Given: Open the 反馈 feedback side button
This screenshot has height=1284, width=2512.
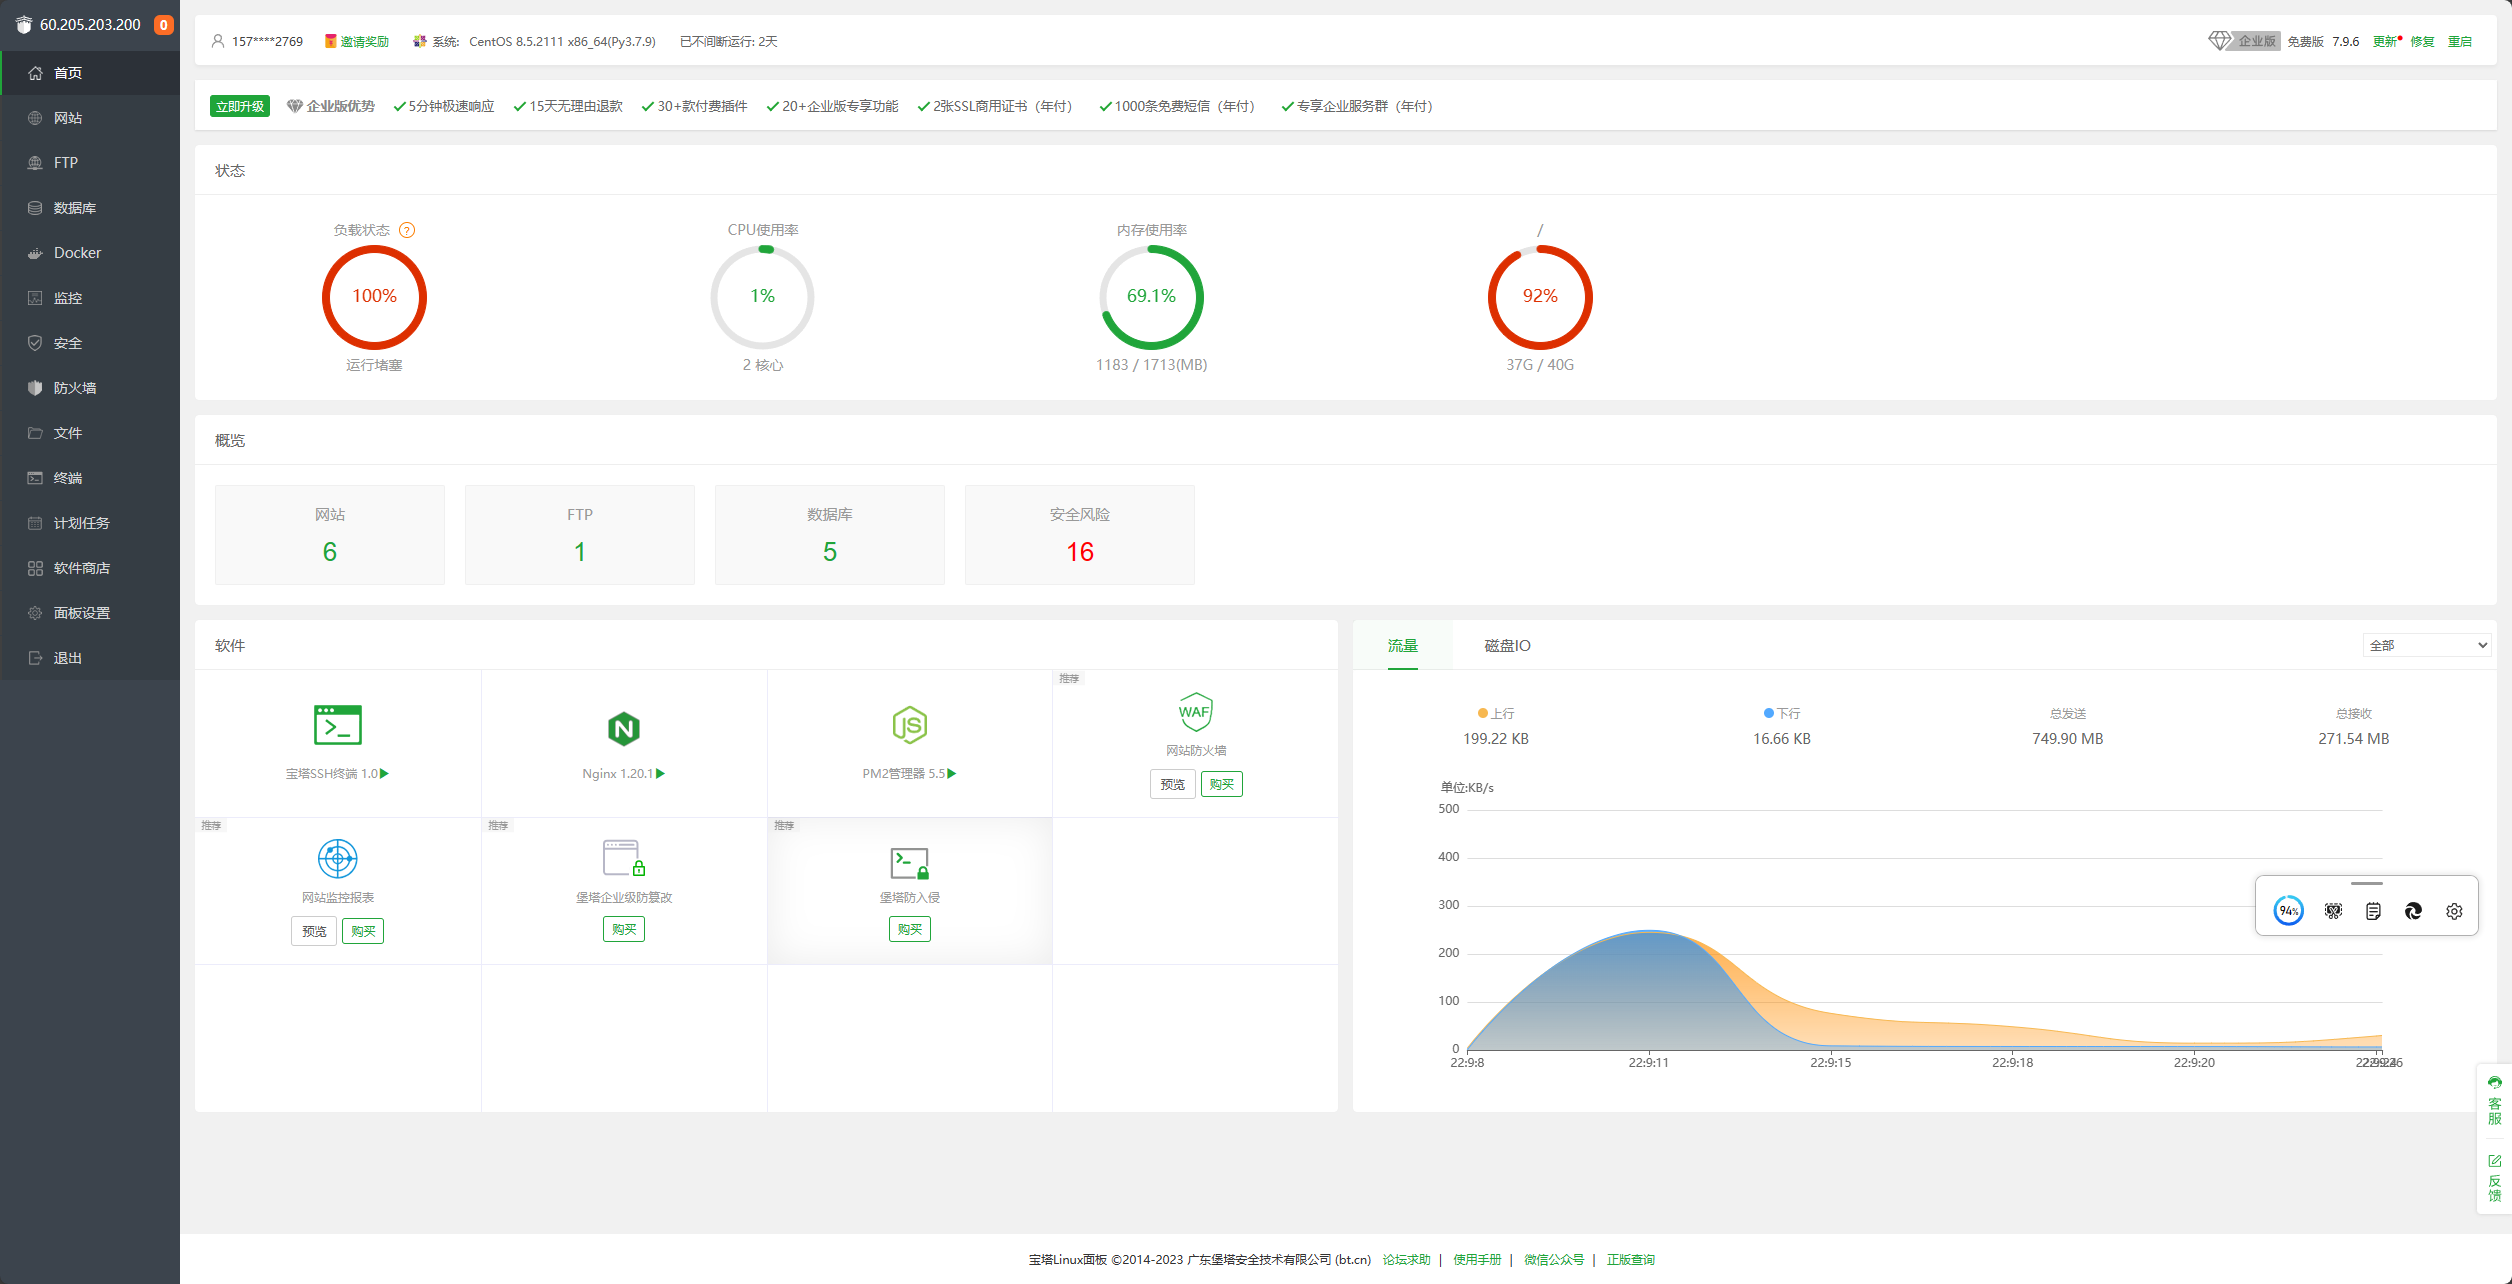Looking at the screenshot, I should click(x=2494, y=1178).
